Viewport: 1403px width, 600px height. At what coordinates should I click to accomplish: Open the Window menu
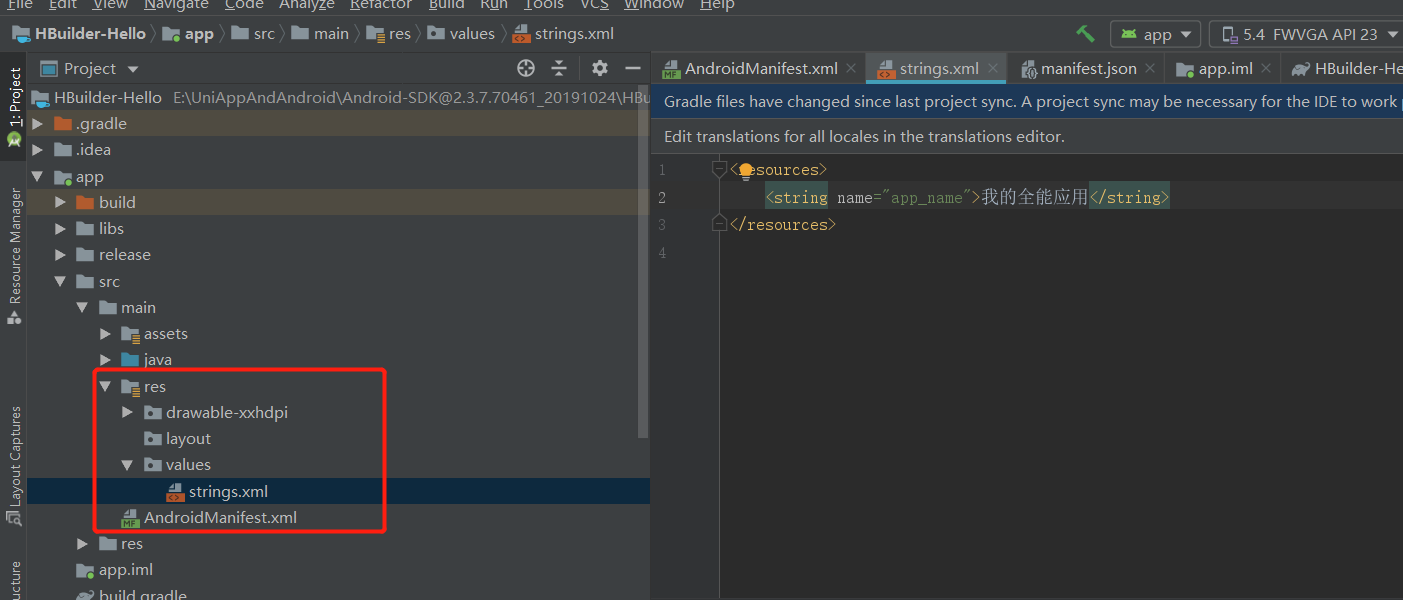click(654, 5)
